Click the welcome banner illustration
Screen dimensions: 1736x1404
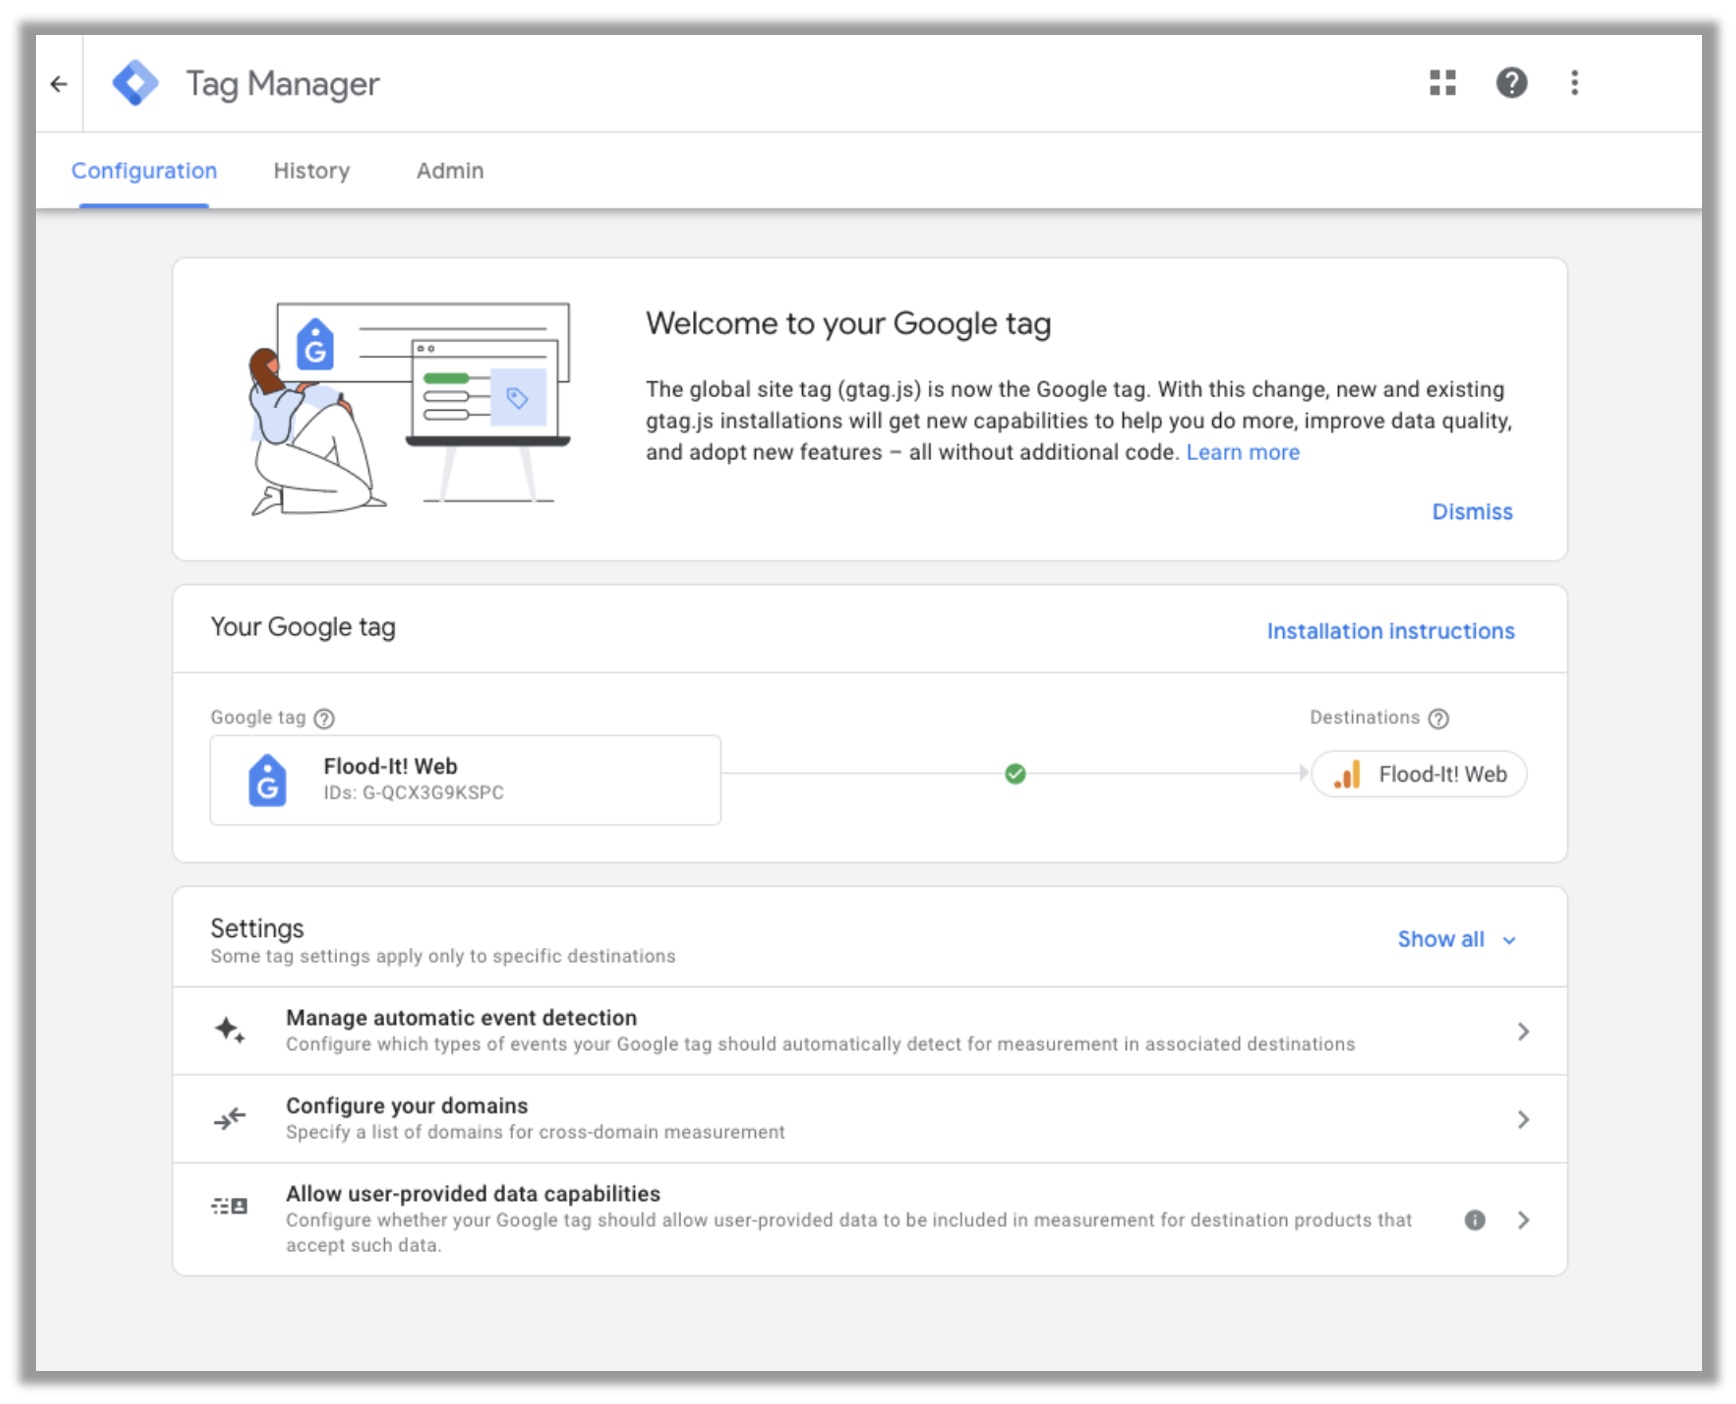point(409,408)
